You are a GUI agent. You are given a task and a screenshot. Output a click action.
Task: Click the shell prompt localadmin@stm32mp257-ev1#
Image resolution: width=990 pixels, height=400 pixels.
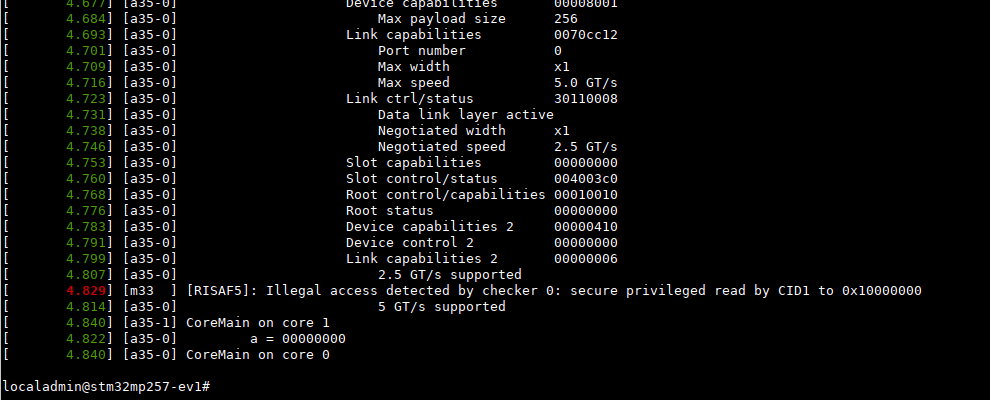pos(105,386)
